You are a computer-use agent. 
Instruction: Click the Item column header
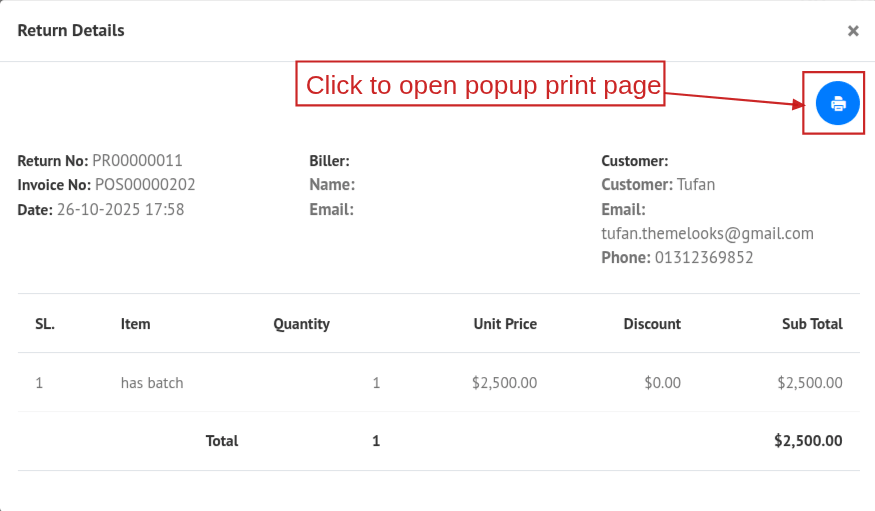point(135,323)
